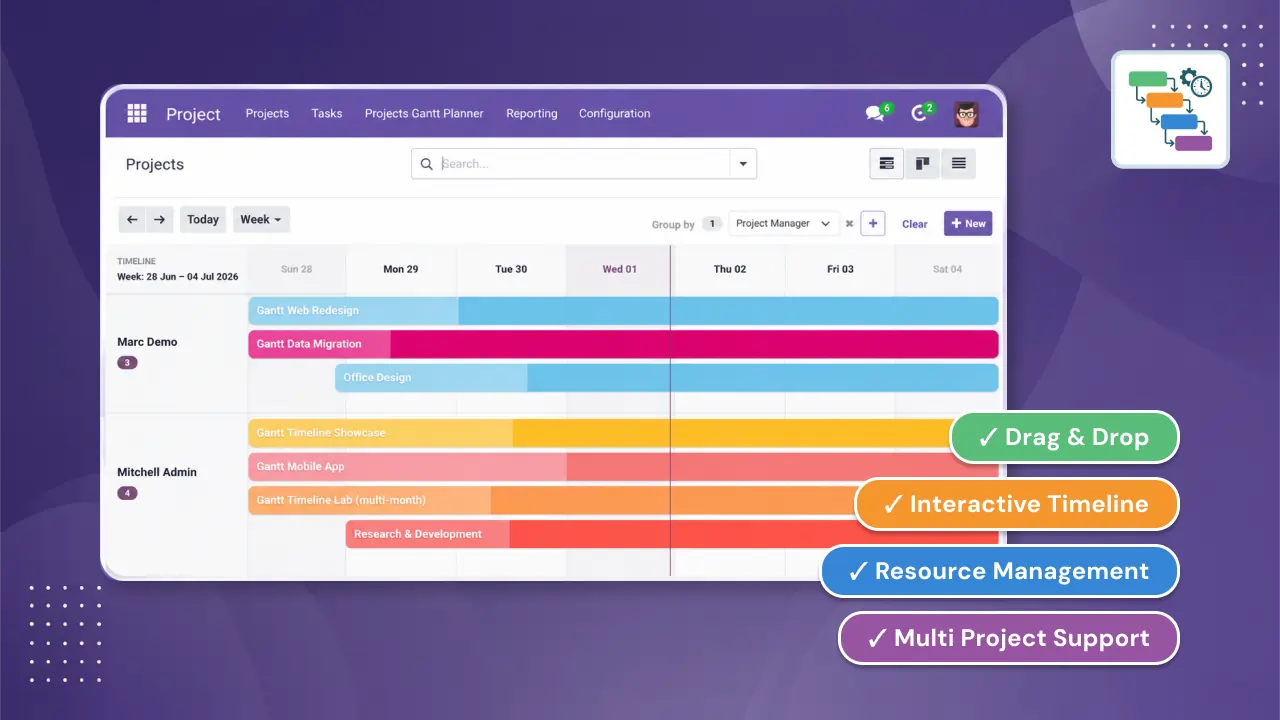Screen dimensions: 1280x720
Task: Clear the group-by filters
Action: pos(915,224)
